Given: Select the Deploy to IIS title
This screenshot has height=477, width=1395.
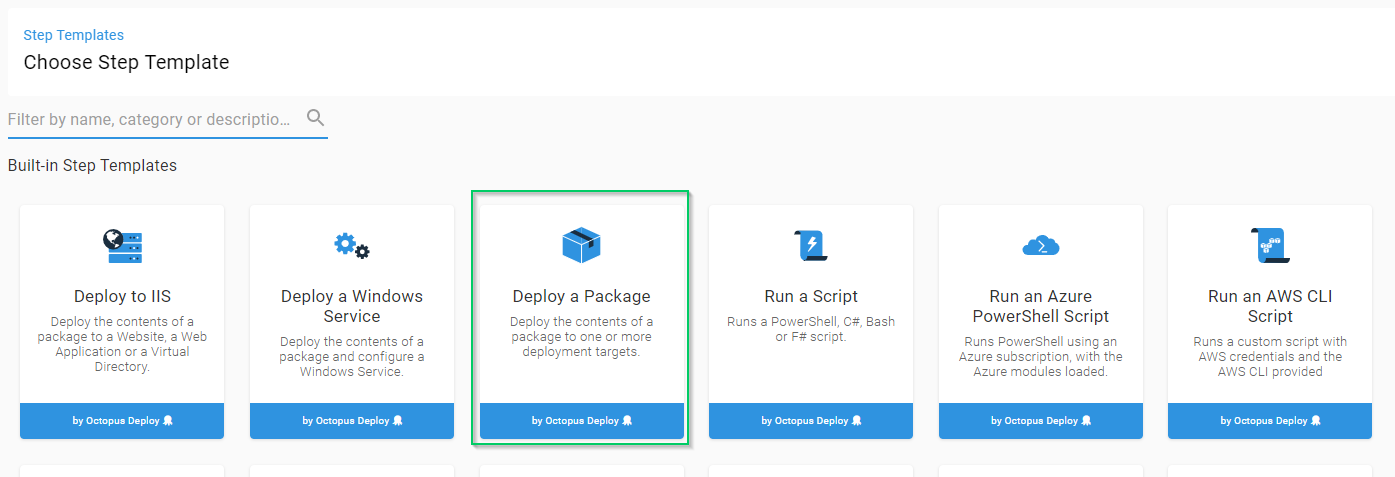Looking at the screenshot, I should (x=122, y=296).
